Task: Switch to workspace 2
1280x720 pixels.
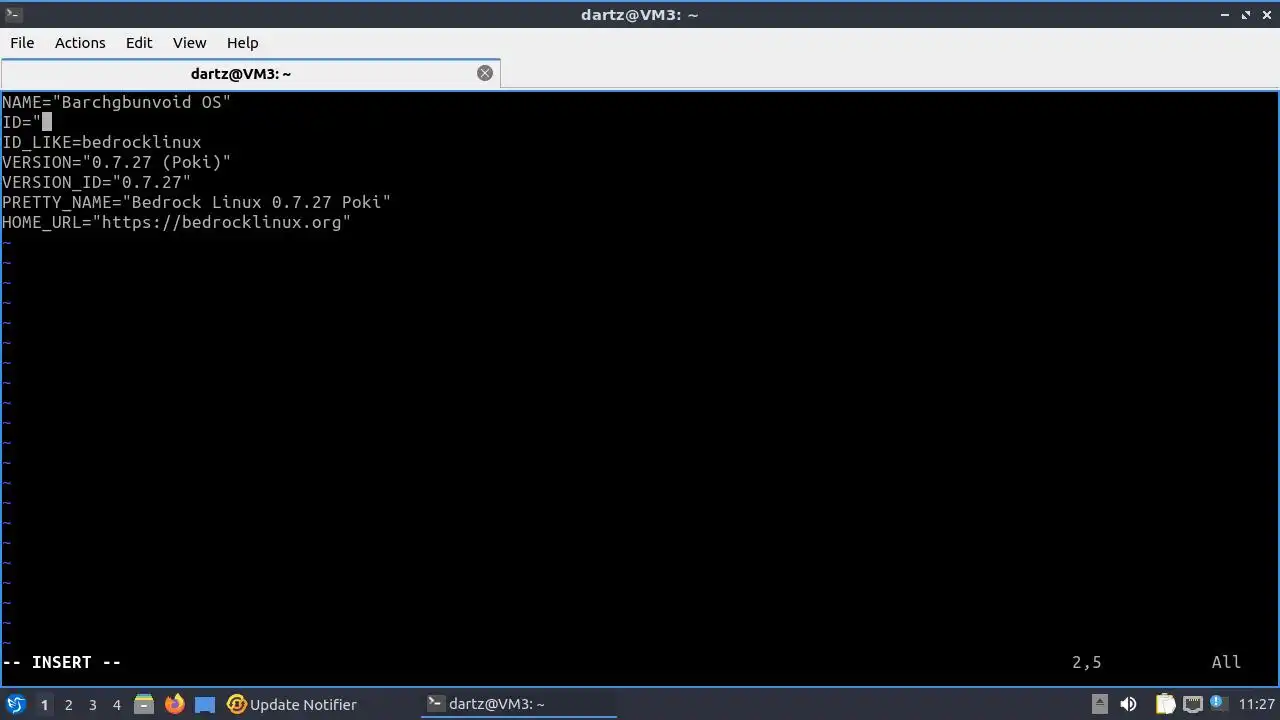Action: 68,705
